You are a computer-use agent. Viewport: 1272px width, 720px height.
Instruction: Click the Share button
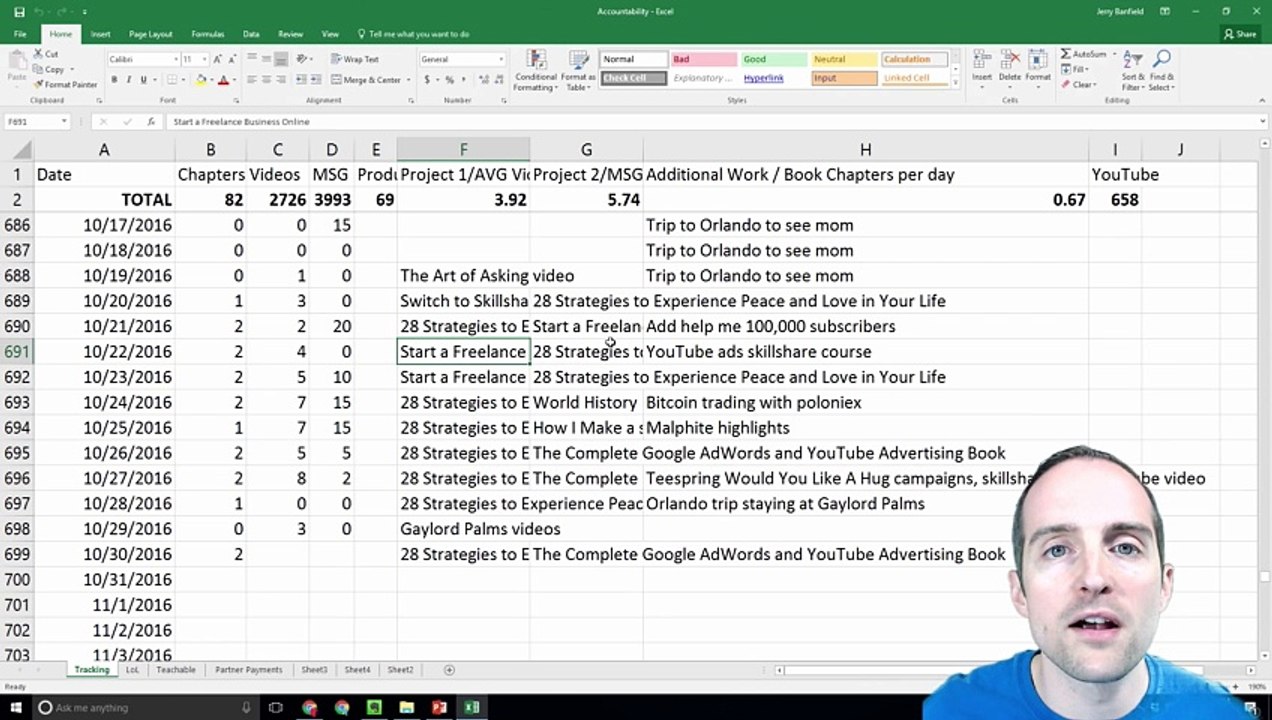point(1240,34)
